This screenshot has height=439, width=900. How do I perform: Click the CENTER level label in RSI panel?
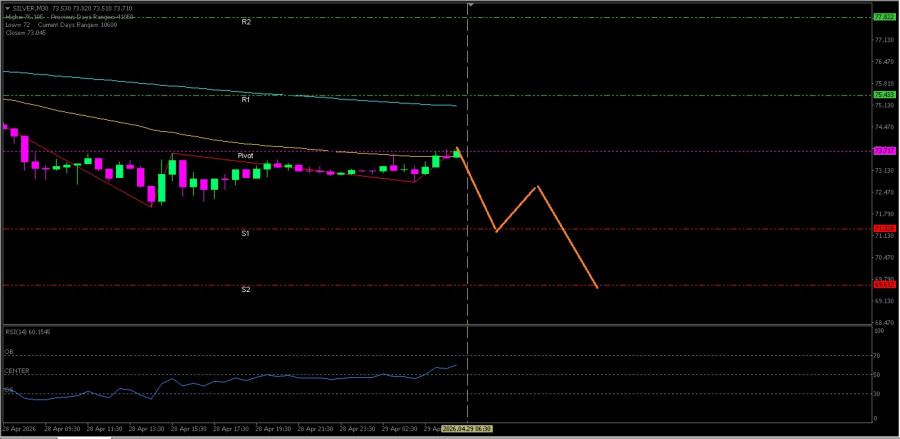[x=16, y=371]
